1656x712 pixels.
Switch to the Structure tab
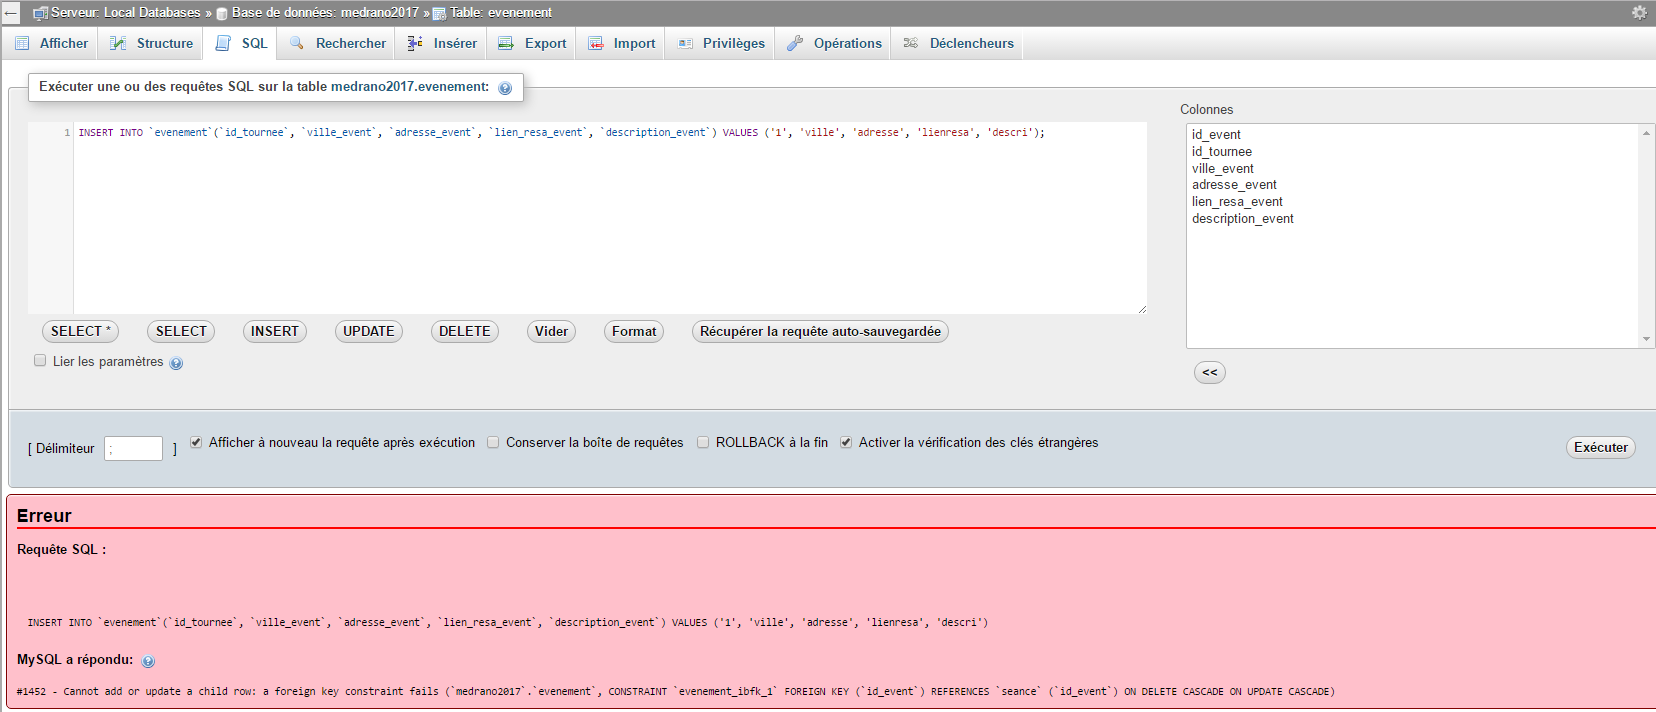[152, 43]
